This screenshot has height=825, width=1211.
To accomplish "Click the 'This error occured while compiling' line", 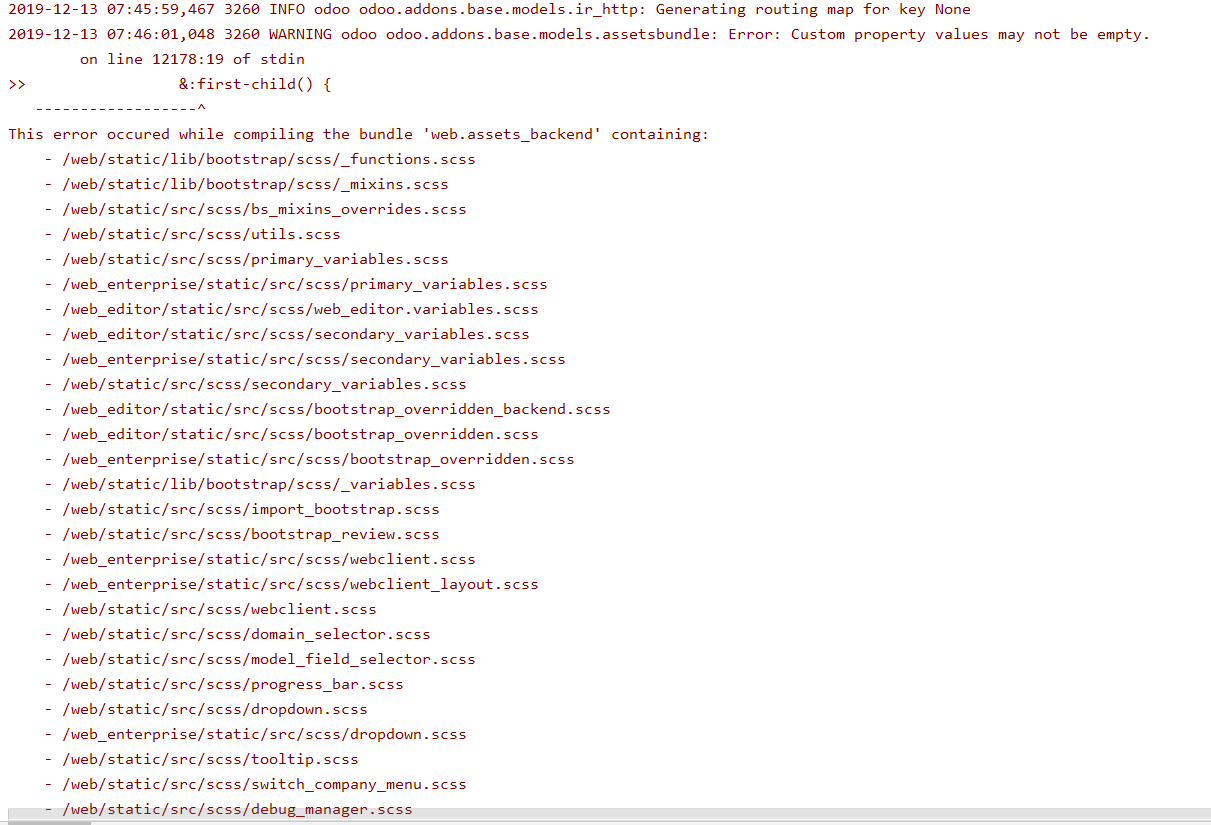I will pos(358,134).
